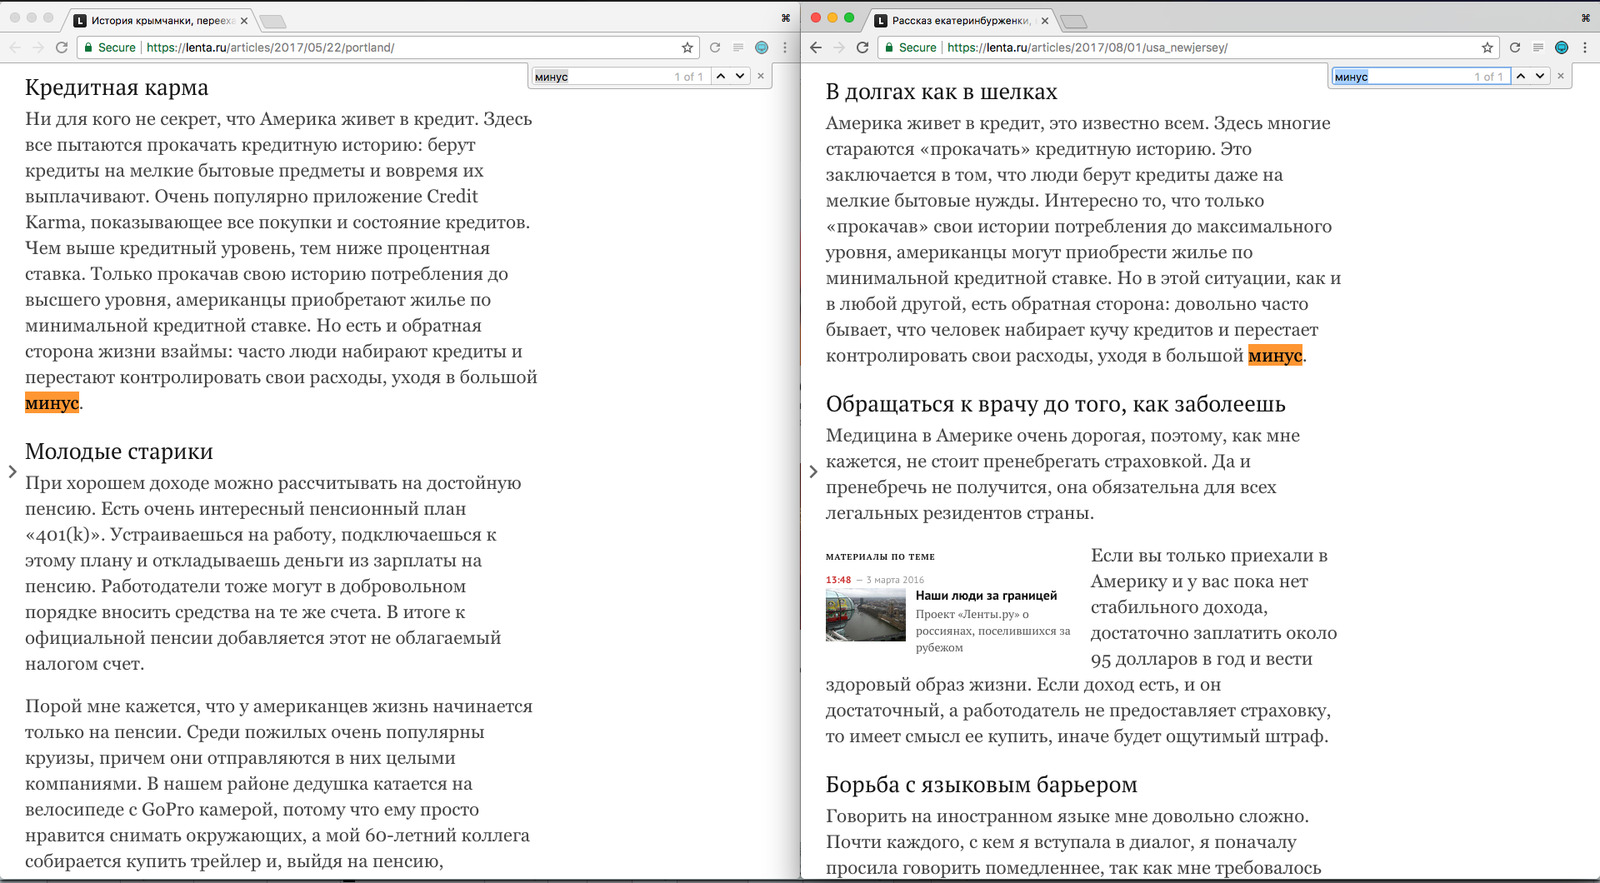Minimize the right browser window with yellow button
1600x883 pixels.
[x=832, y=18]
